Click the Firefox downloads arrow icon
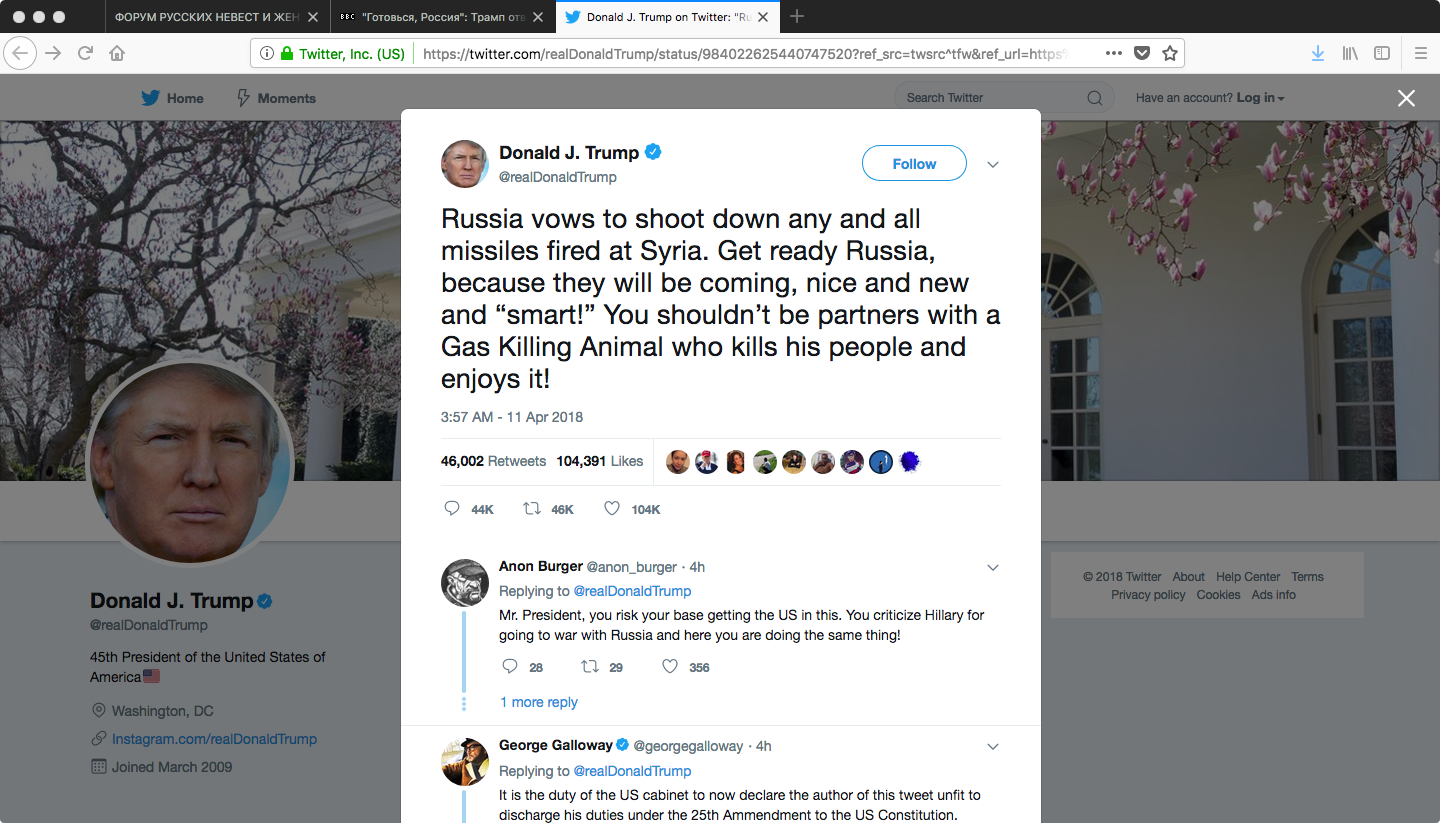Screen dimensions: 1440x823 point(1318,53)
